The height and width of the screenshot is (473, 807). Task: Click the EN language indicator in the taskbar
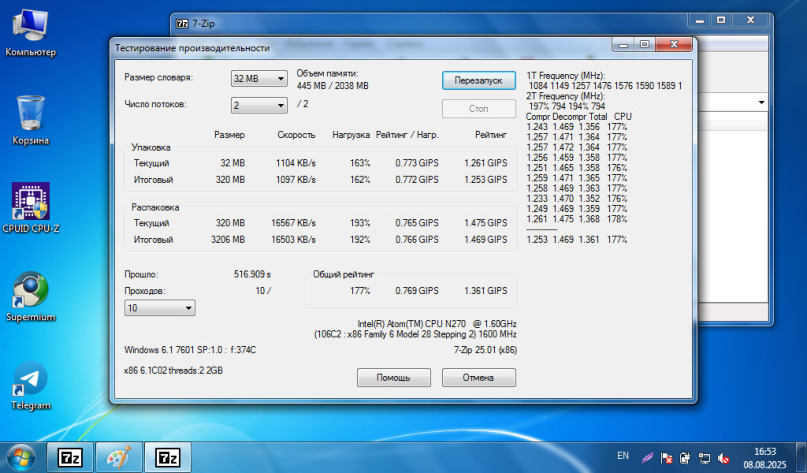pos(622,457)
